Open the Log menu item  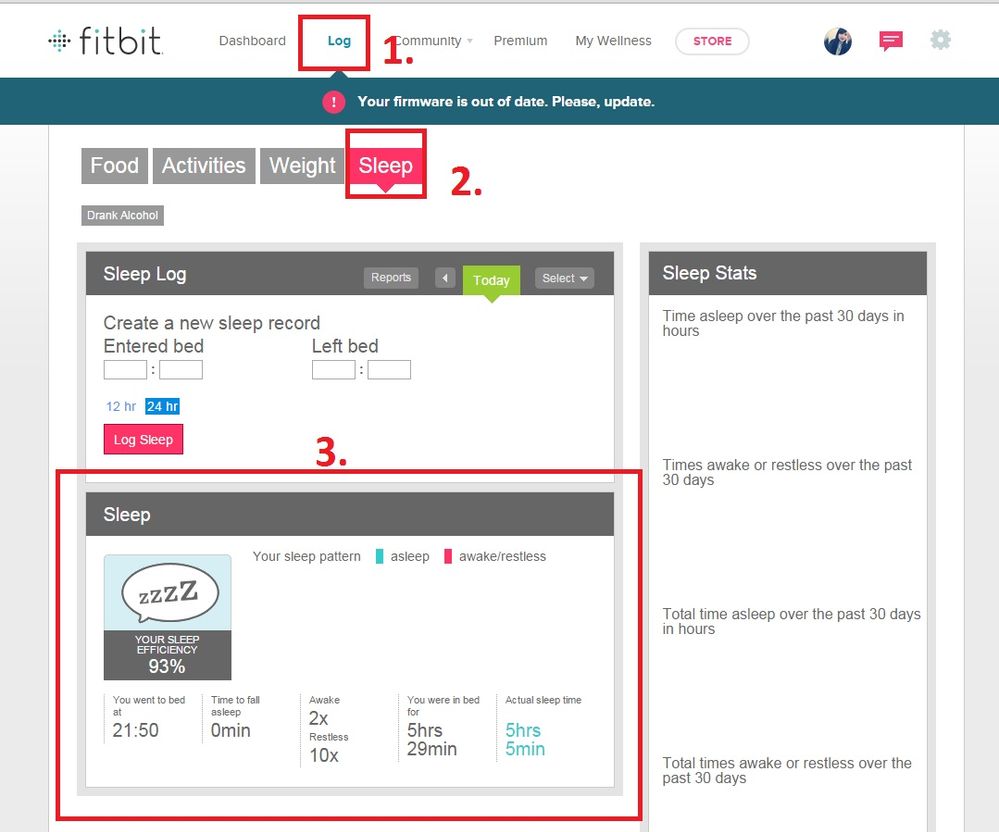[x=339, y=41]
